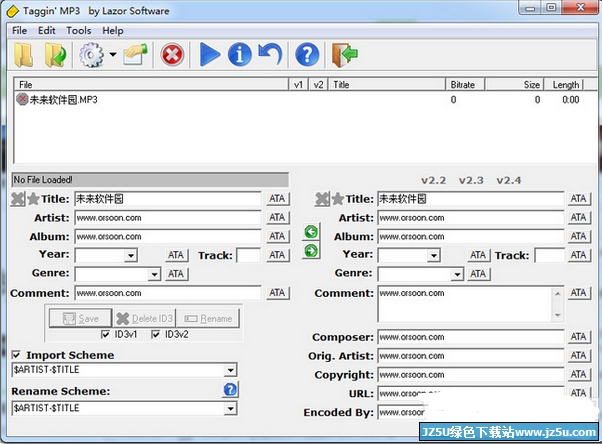
Task: Sort list by File column header
Action: pyautogui.click(x=151, y=84)
